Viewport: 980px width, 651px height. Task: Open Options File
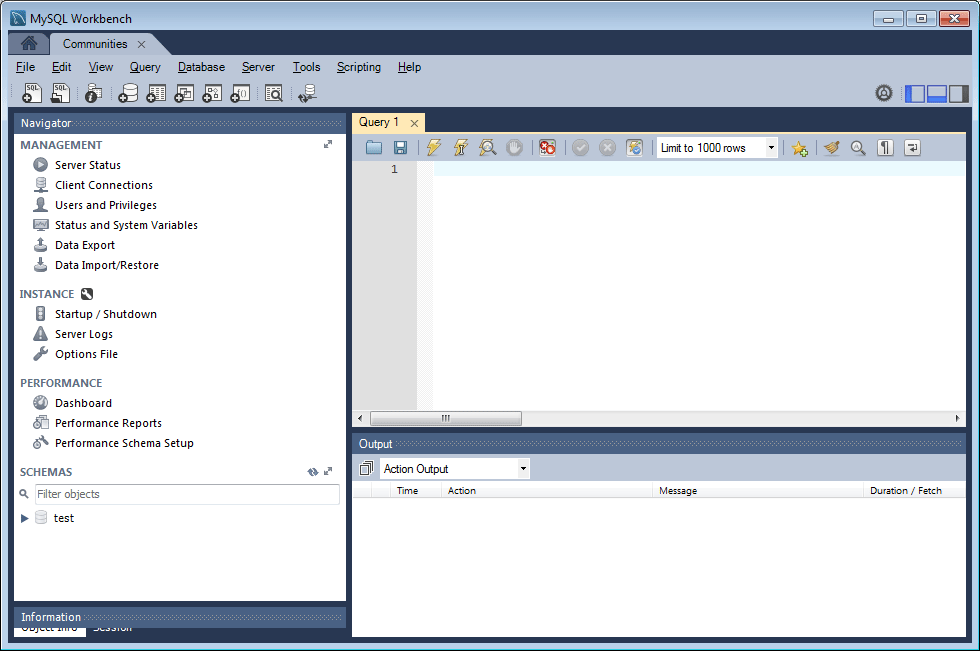coord(86,354)
